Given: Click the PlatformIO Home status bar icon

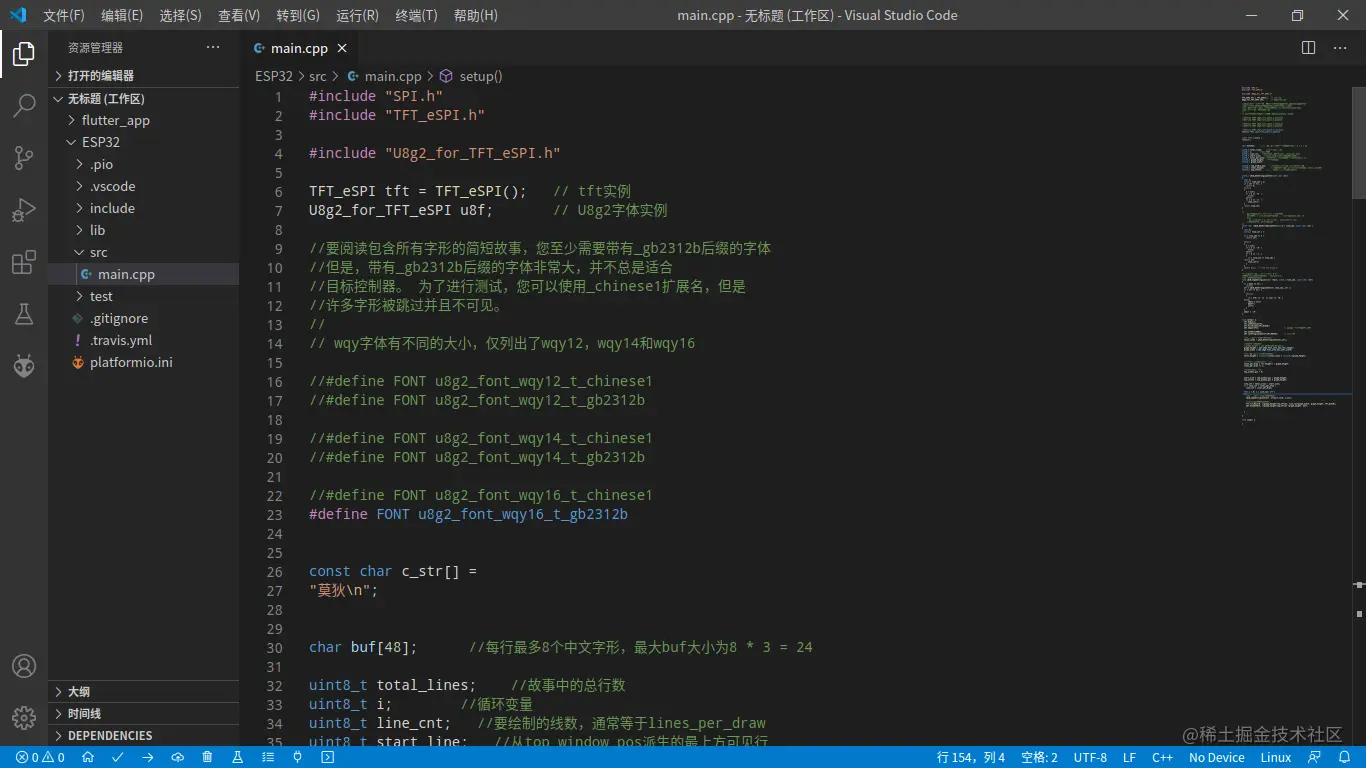Looking at the screenshot, I should click(x=88, y=758).
